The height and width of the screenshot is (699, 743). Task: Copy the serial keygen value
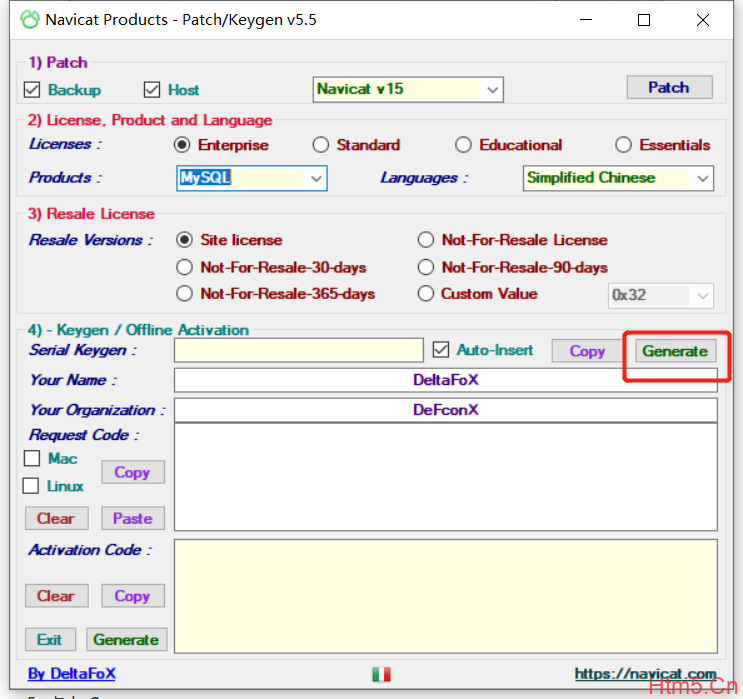click(587, 351)
